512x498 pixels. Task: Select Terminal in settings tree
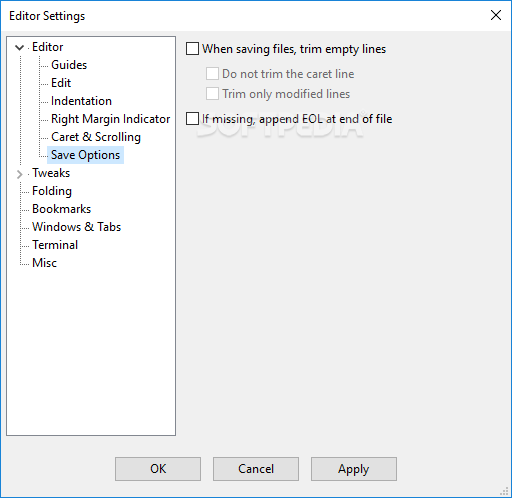[x=55, y=245]
